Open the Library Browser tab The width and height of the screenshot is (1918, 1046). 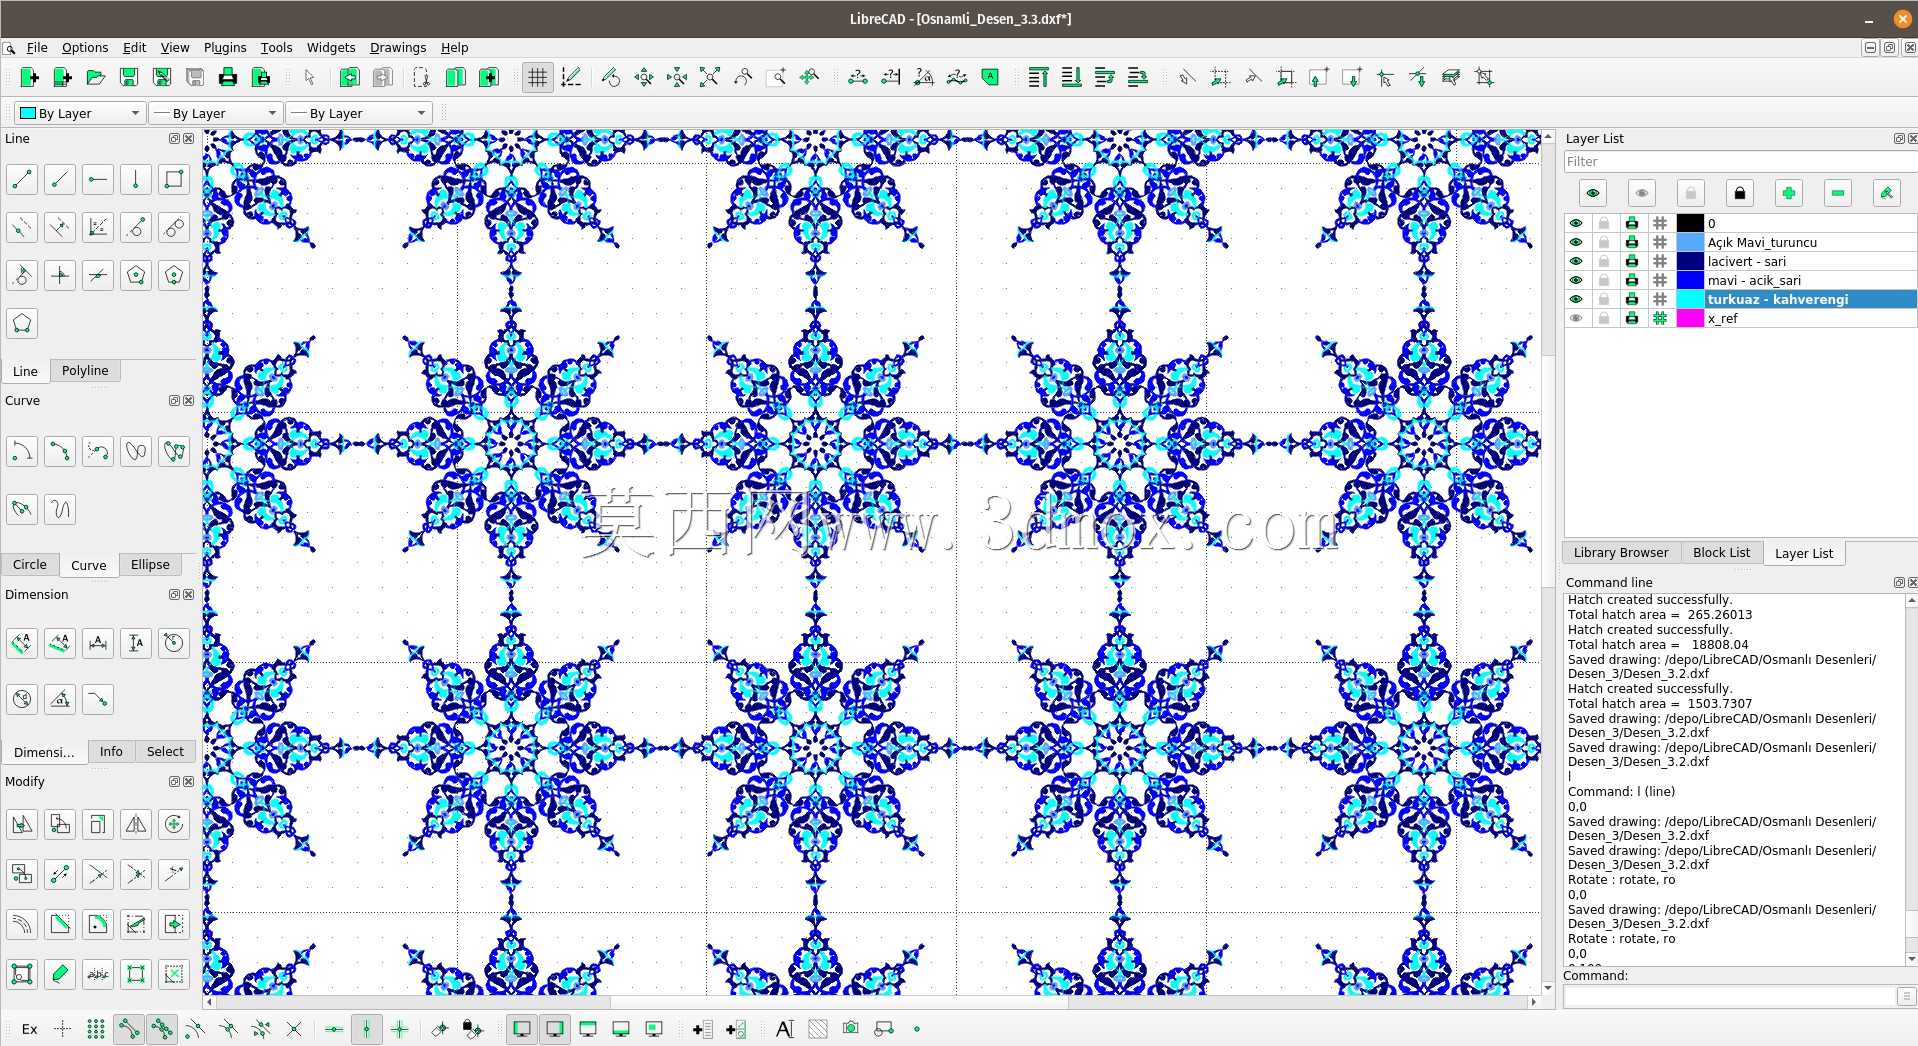pos(1620,552)
